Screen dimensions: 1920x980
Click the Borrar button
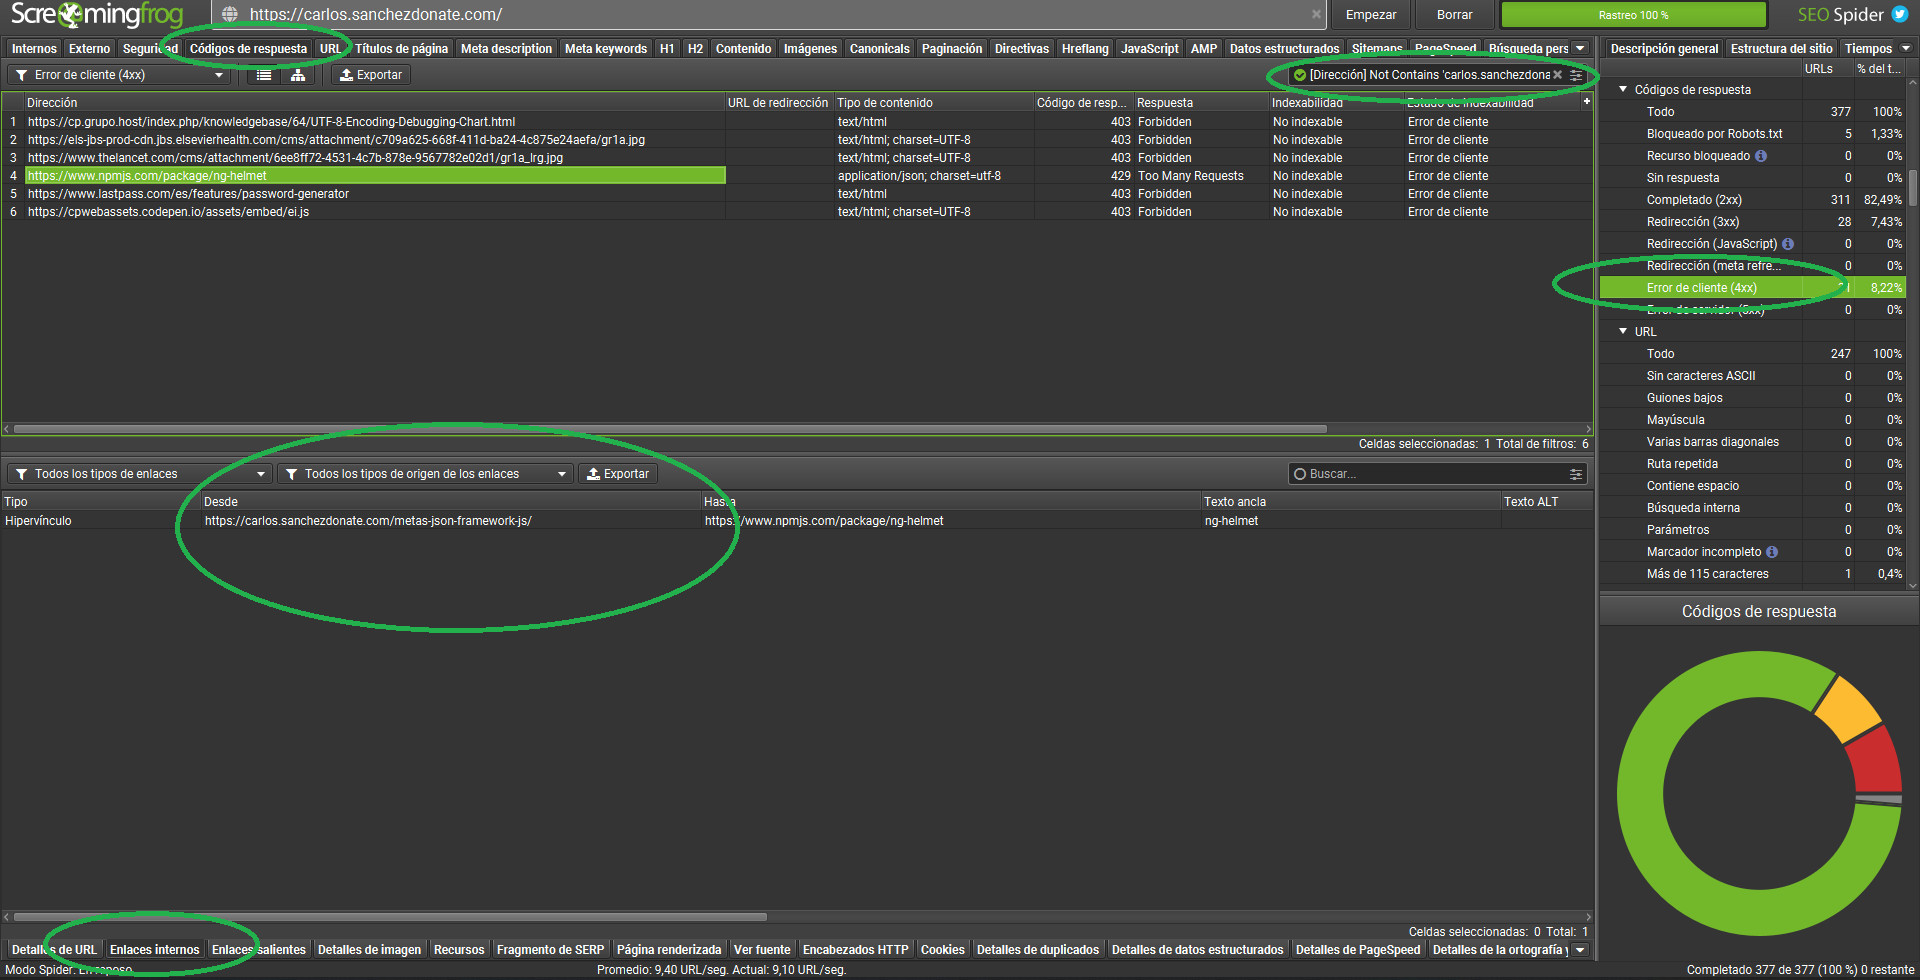click(1454, 14)
